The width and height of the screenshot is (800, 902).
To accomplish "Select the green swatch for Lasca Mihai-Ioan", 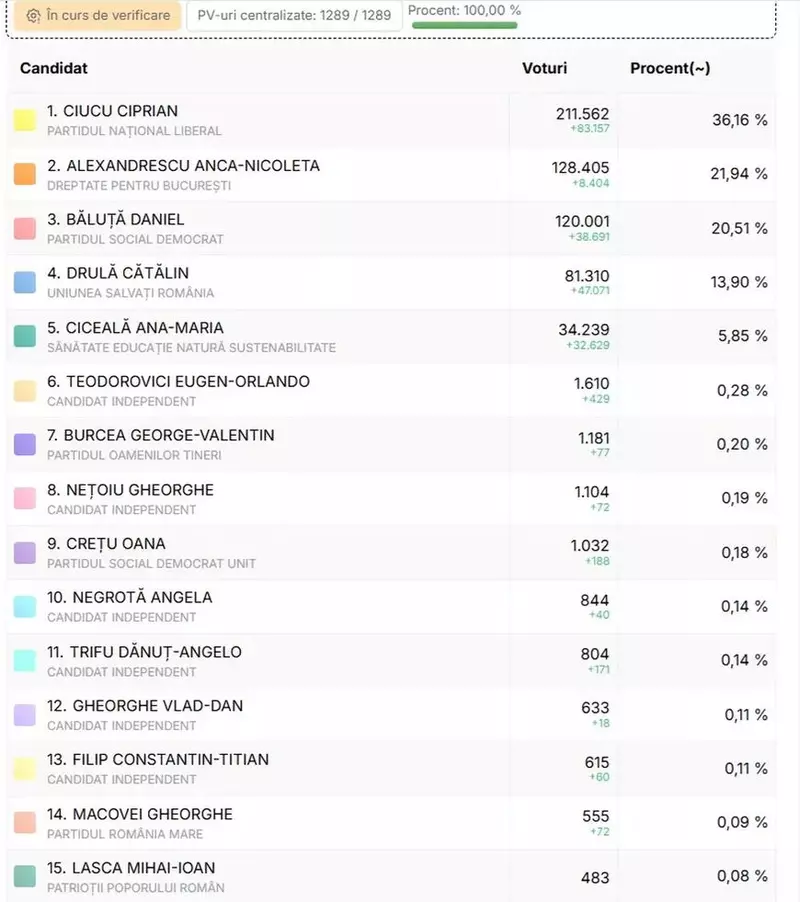I will coord(25,876).
